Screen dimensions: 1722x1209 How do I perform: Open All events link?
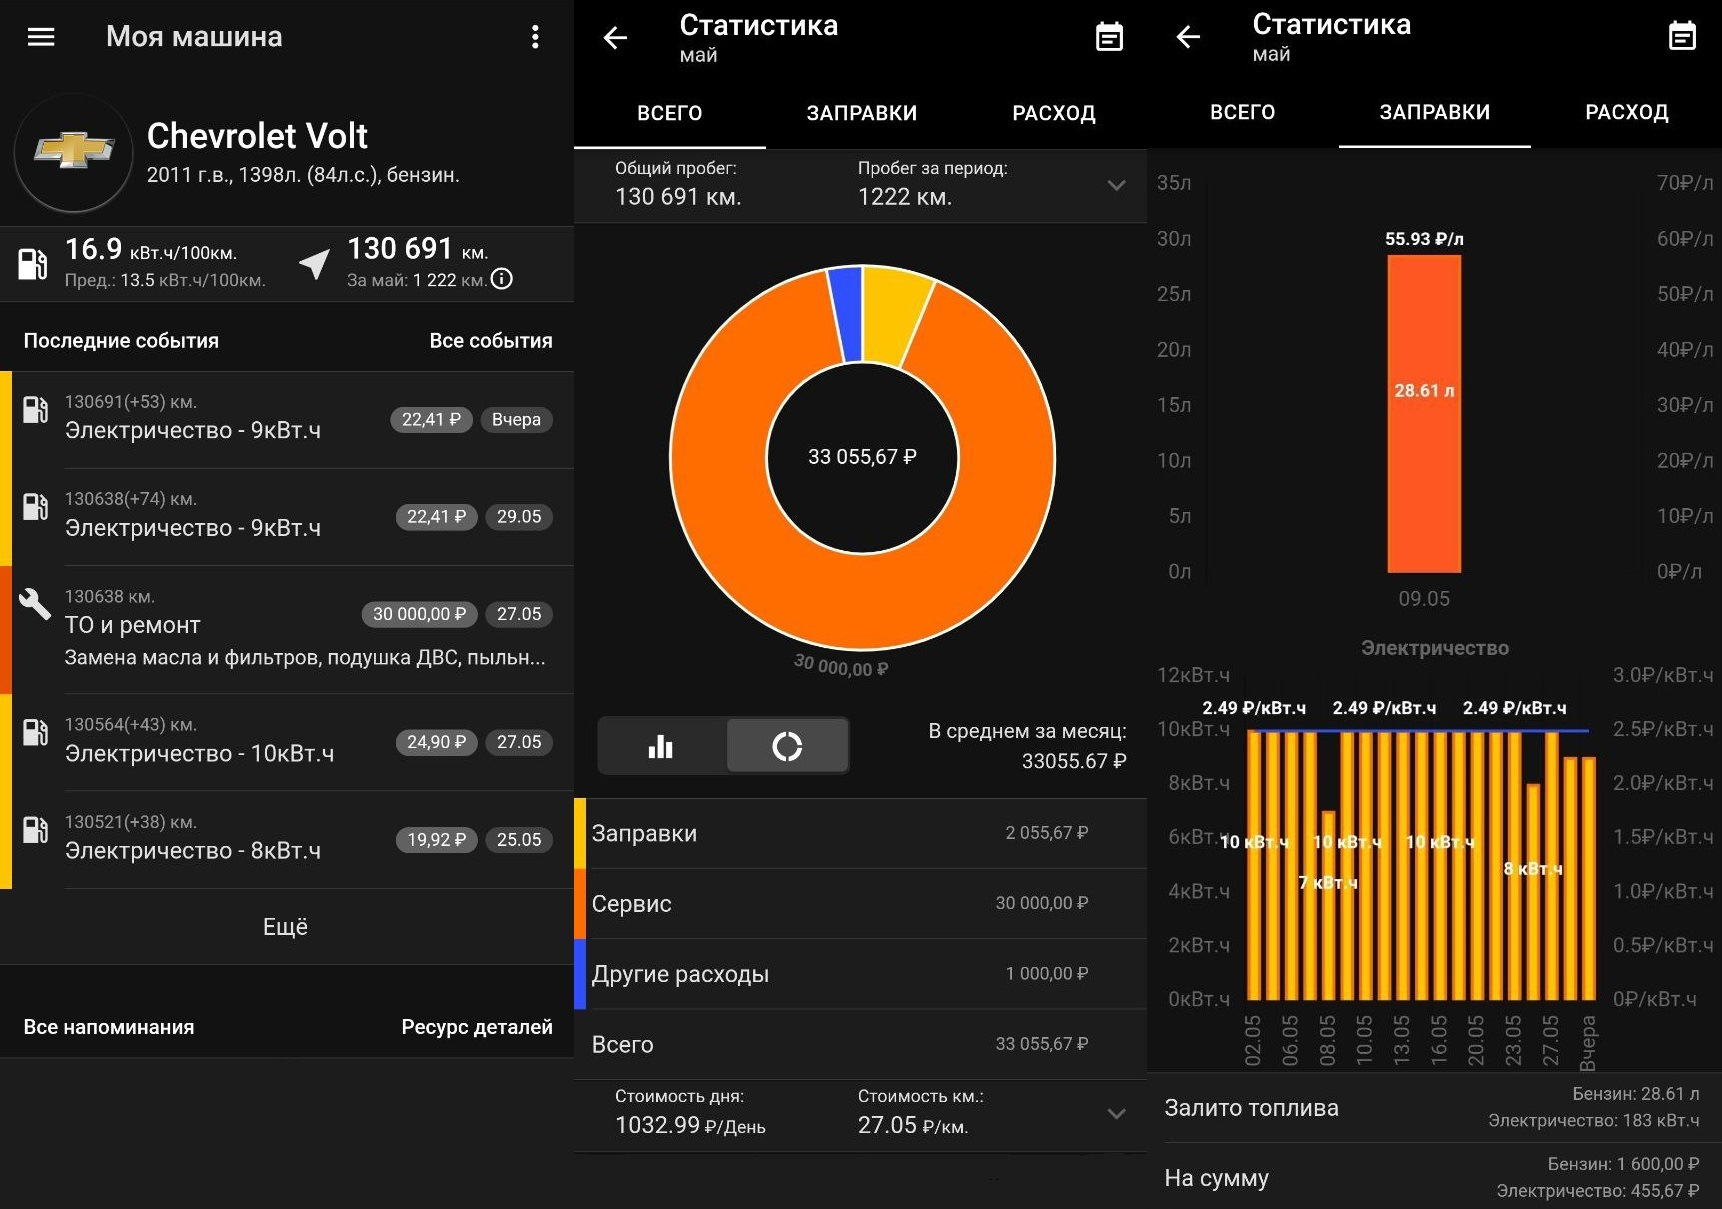coord(490,340)
